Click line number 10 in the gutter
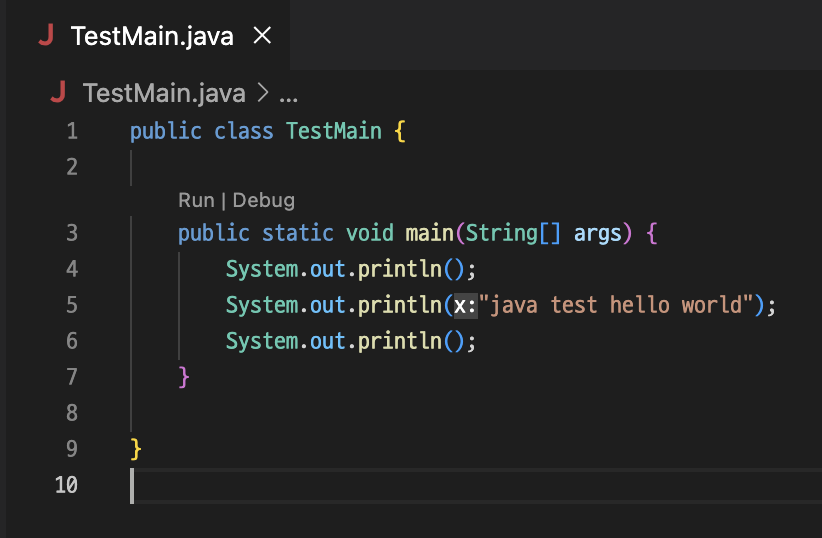 66,485
